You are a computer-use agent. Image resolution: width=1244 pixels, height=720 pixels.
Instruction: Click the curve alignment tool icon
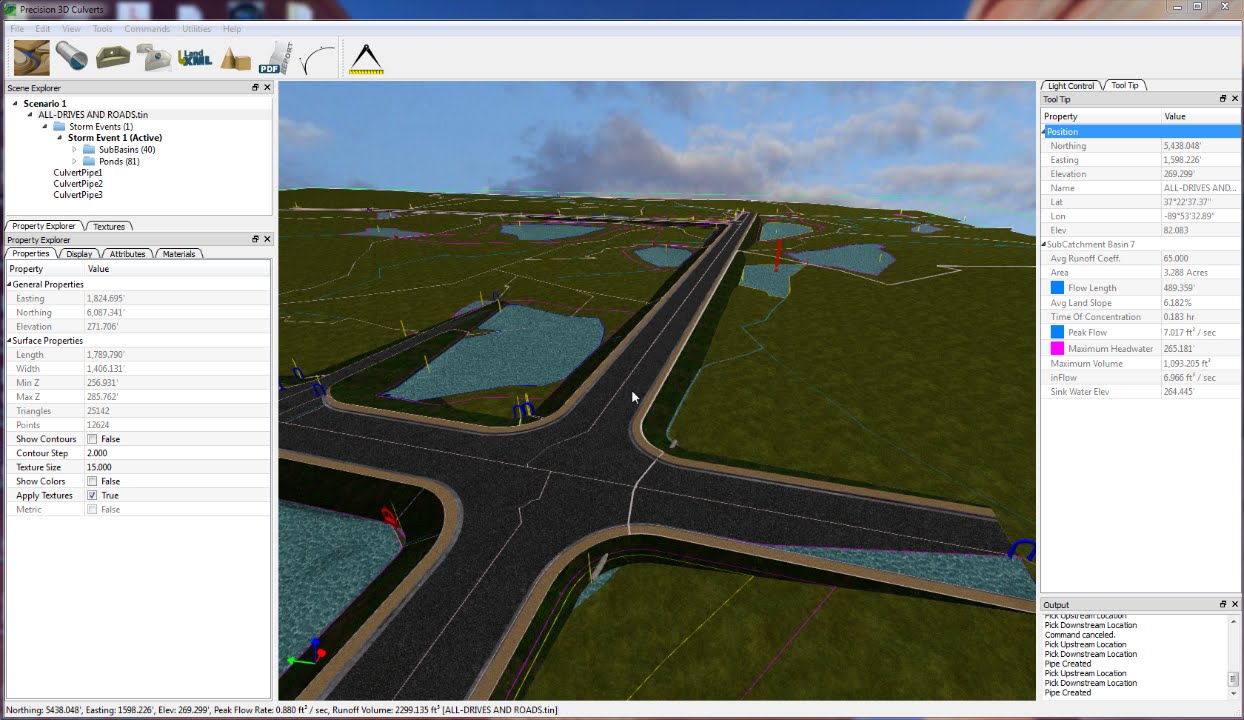click(318, 60)
